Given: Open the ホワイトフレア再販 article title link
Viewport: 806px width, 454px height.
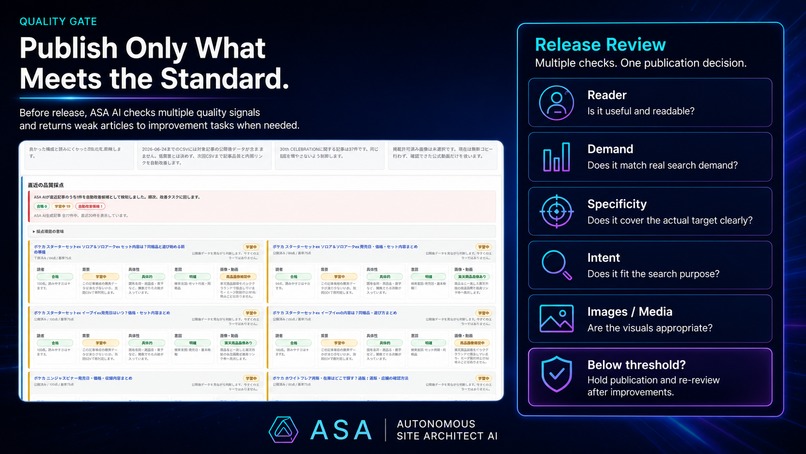Looking at the screenshot, I should click(340, 378).
